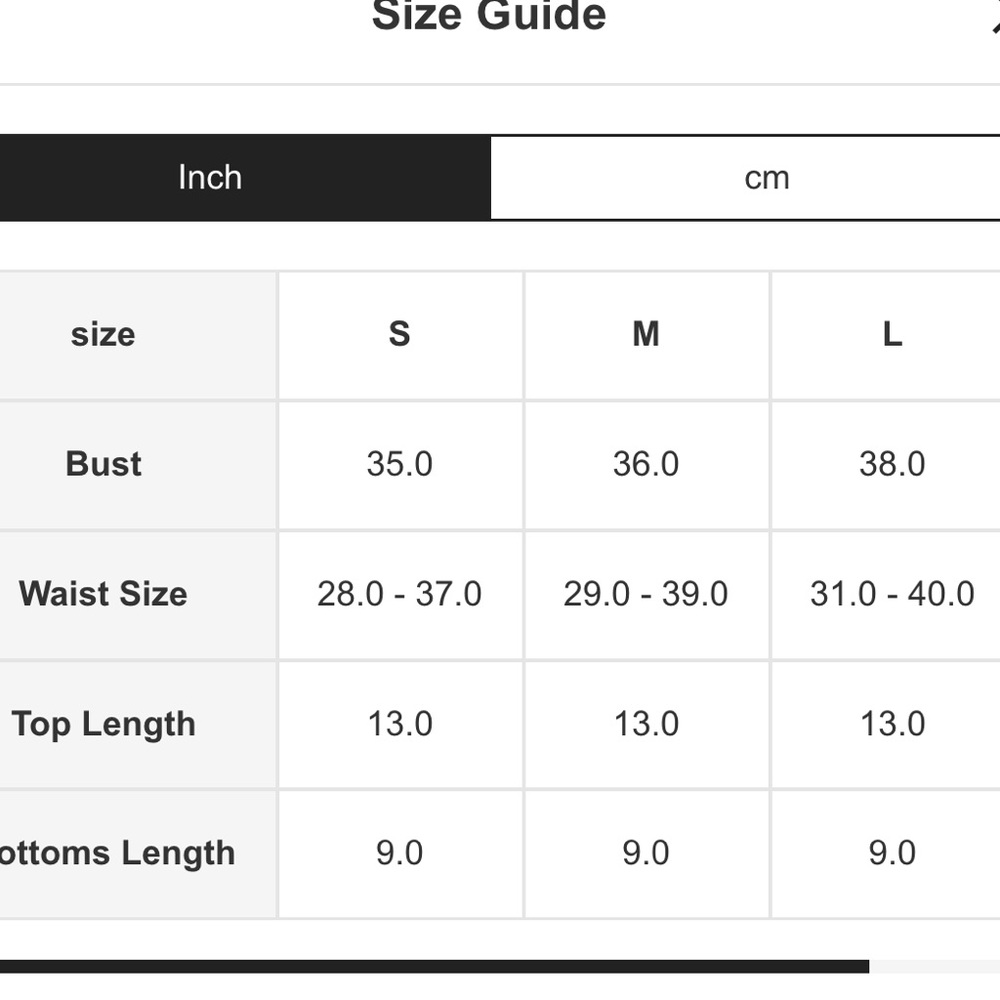Click the 28.0 - 37.0 waist cell
Screen dimensions: 1000x1000
coord(400,594)
